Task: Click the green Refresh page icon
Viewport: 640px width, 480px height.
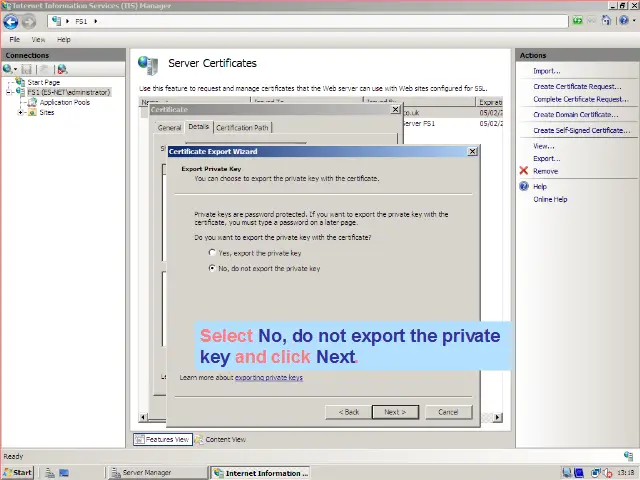Action: [x=577, y=20]
